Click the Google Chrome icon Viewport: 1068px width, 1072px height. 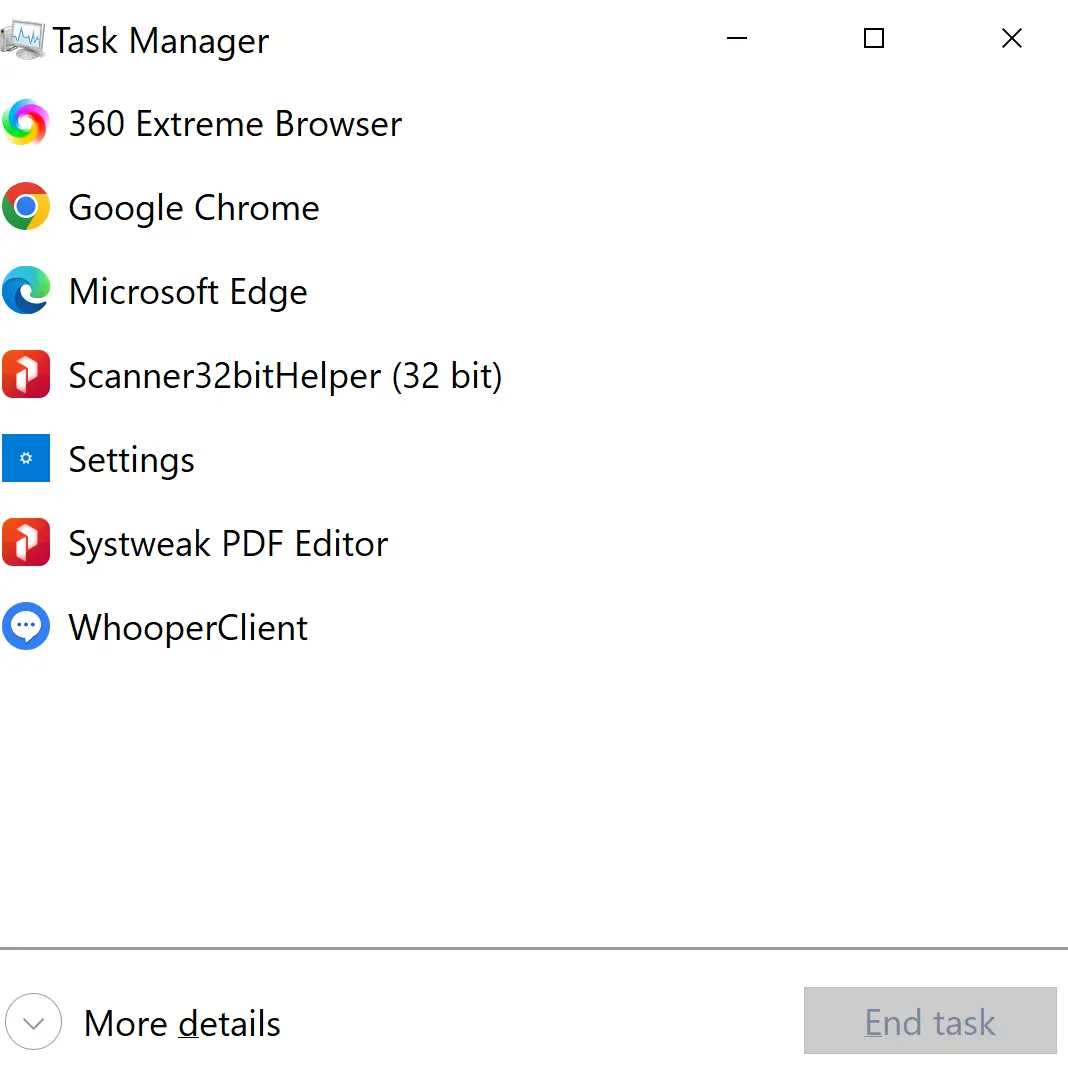pyautogui.click(x=26, y=206)
